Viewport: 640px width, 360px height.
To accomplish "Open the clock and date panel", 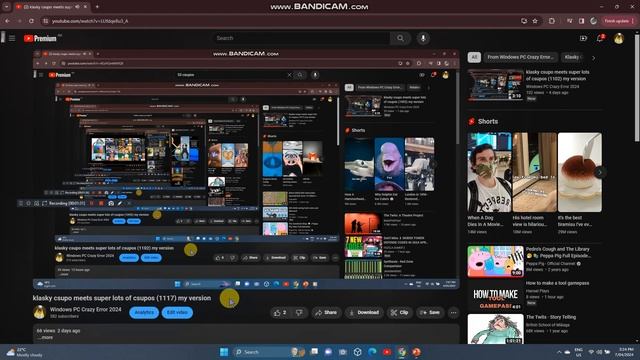I will (626, 352).
